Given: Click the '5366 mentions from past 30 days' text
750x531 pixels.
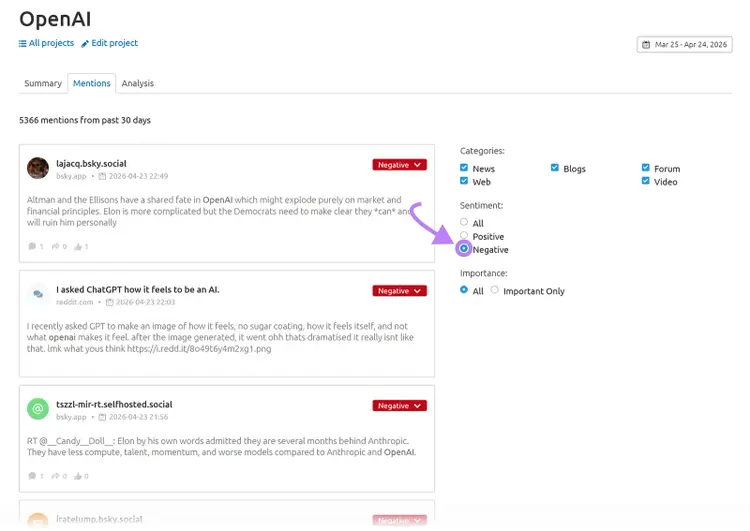Looking at the screenshot, I should 85,120.
